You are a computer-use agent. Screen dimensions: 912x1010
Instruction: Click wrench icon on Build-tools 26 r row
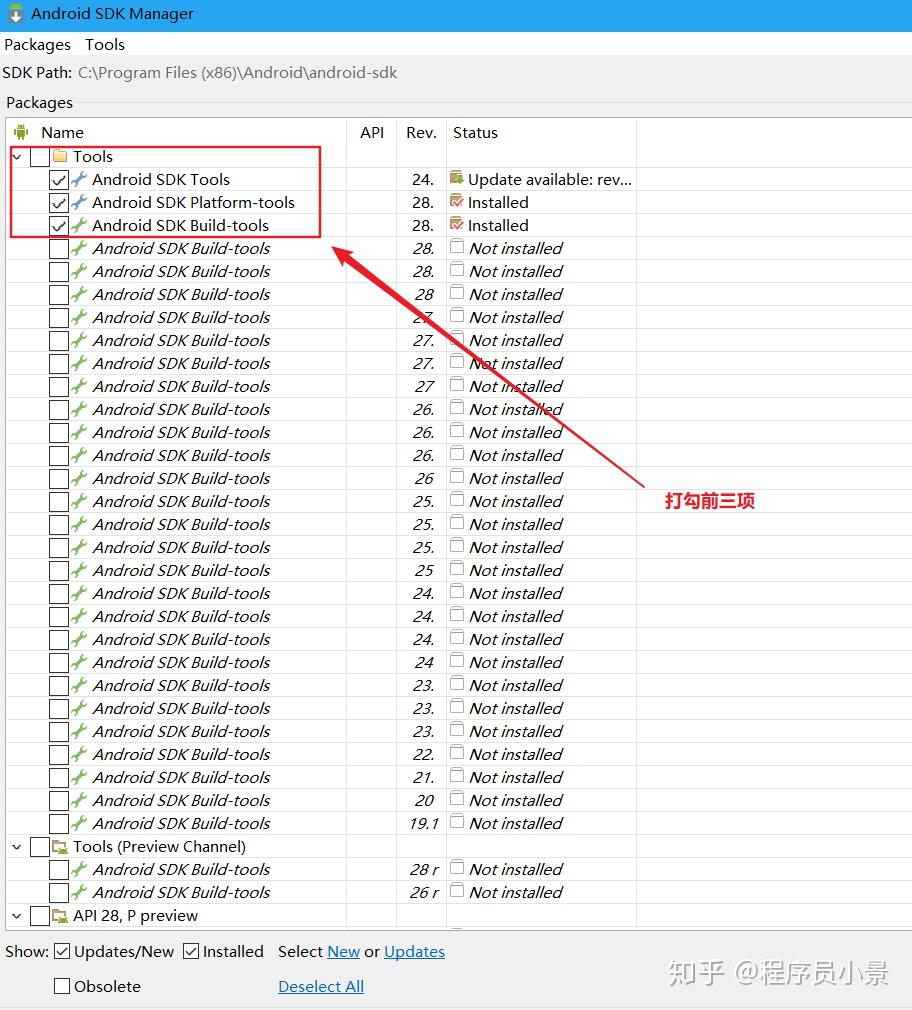coord(79,892)
